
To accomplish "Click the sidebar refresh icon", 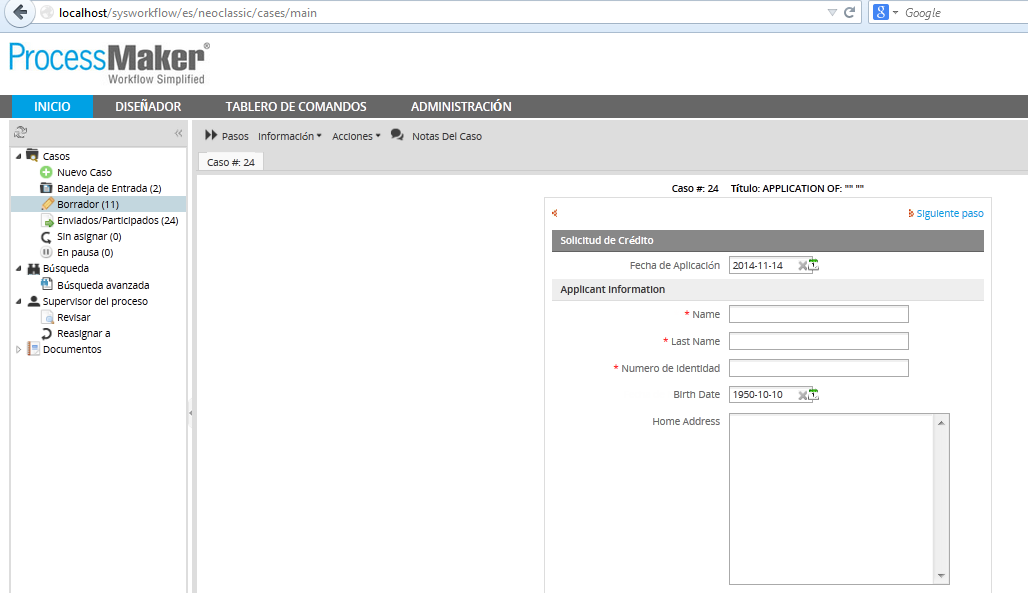I will pos(21,132).
